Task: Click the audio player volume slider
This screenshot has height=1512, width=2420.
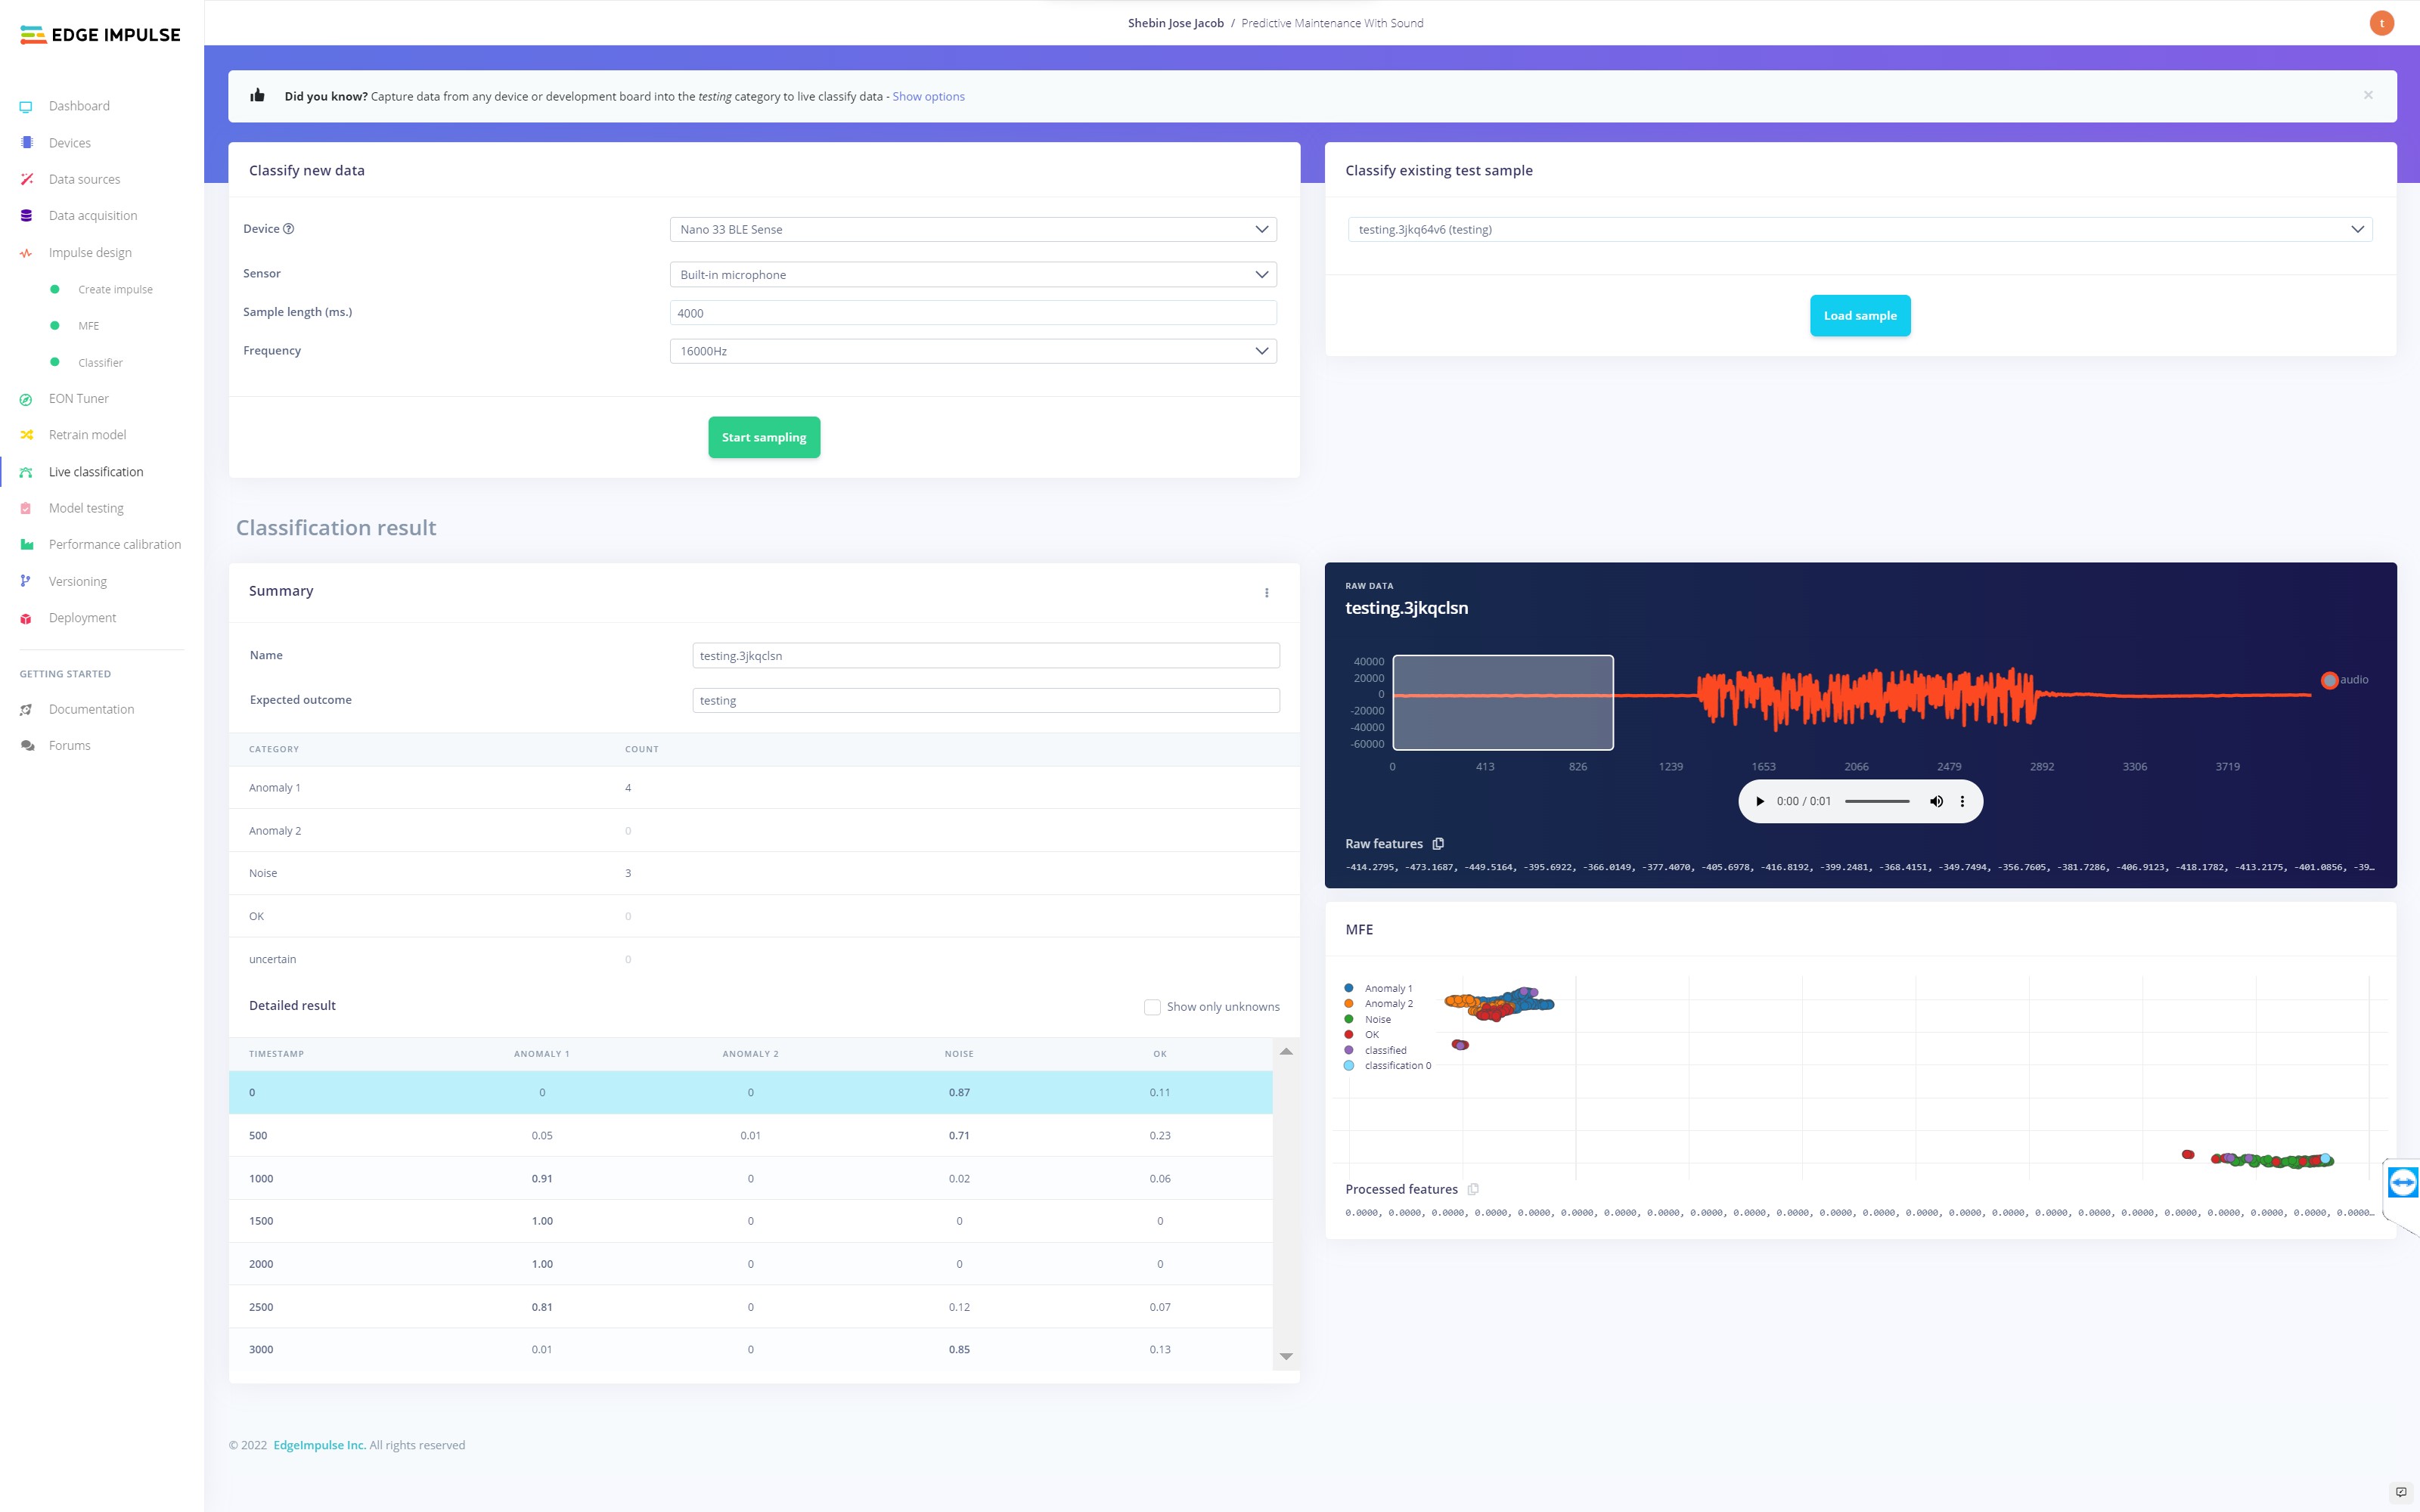Action: coord(1877,801)
